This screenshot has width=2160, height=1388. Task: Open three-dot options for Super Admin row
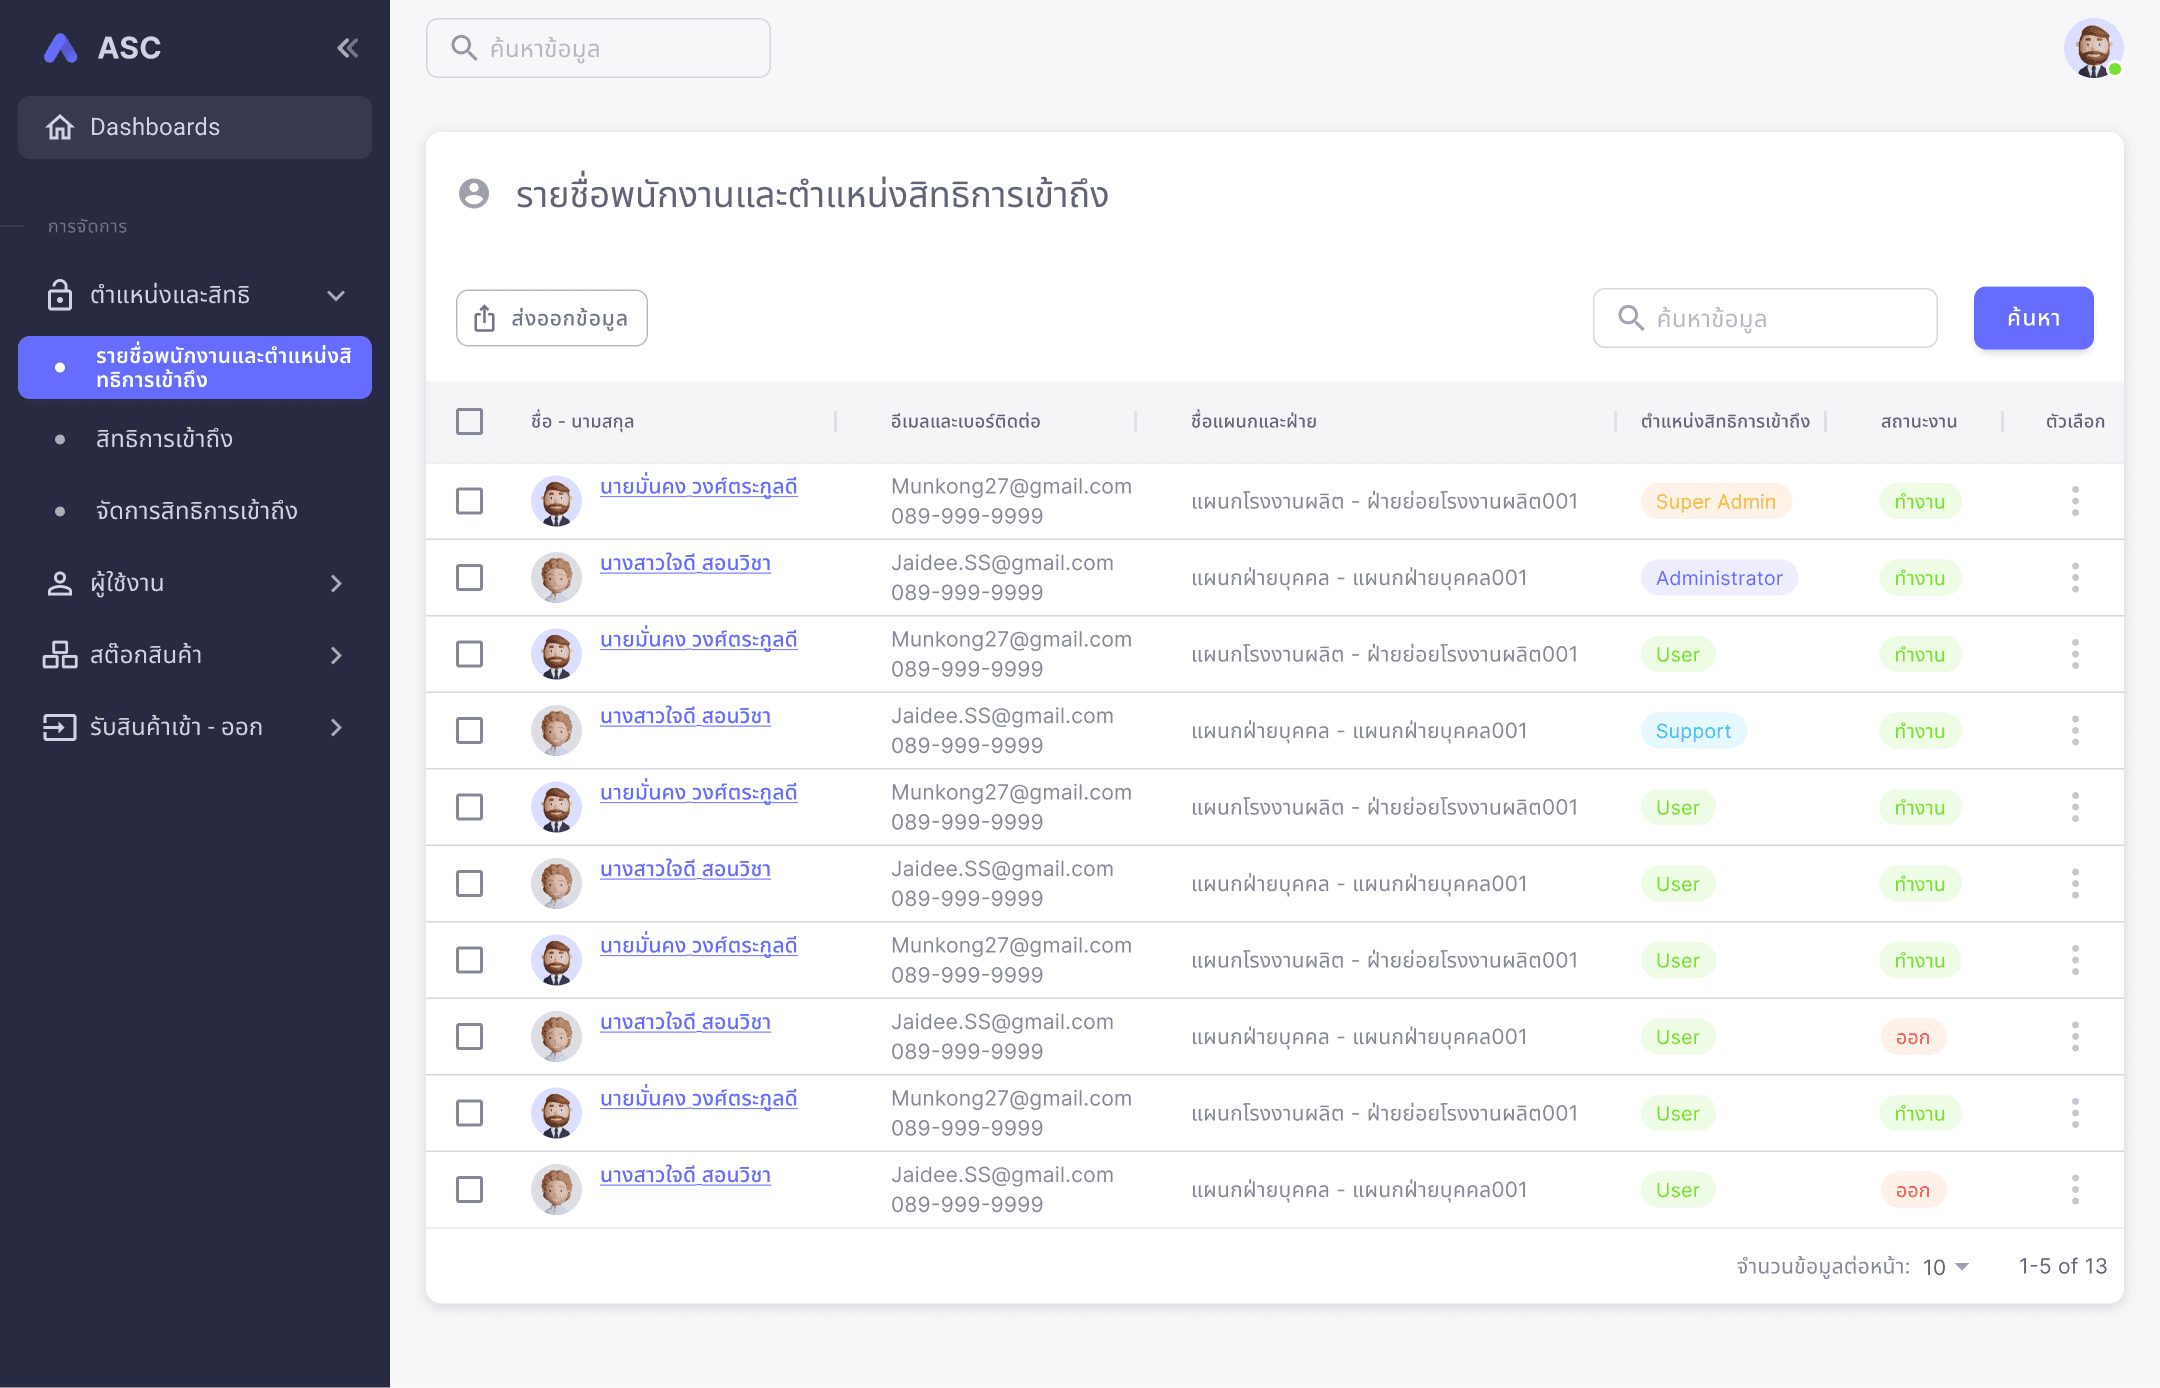pos(2075,501)
